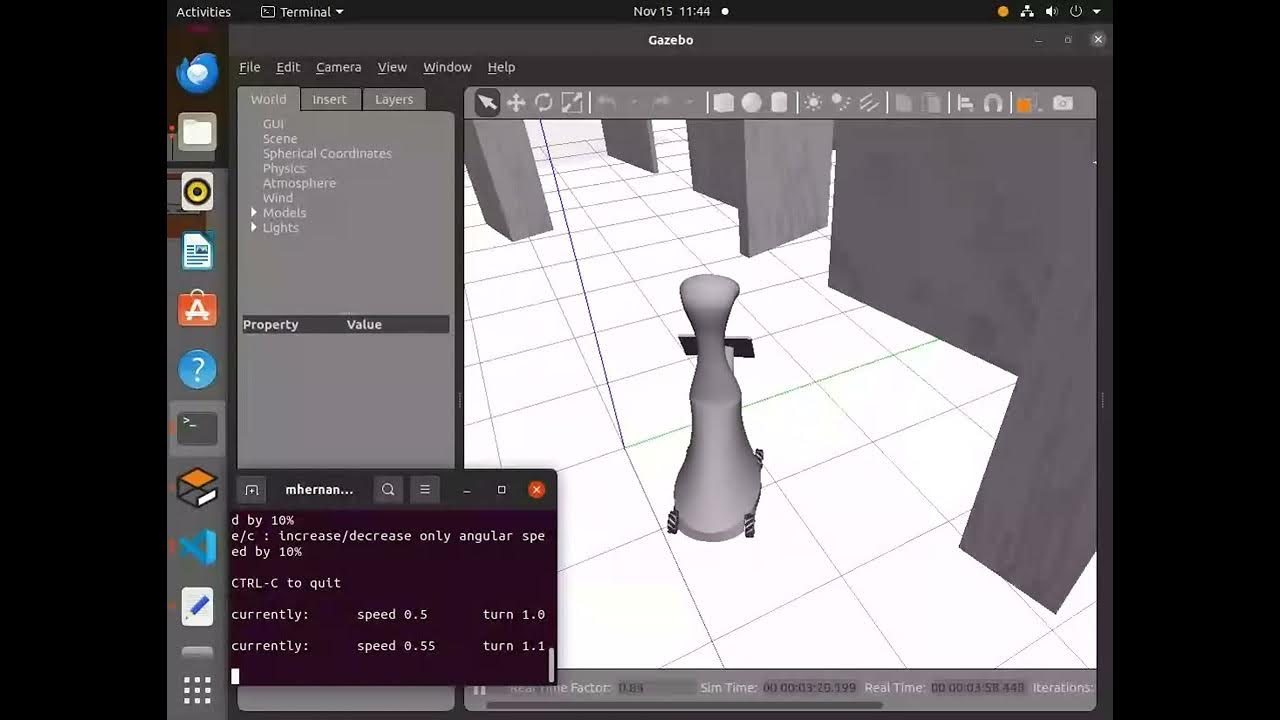Image resolution: width=1280 pixels, height=720 pixels.
Task: Insert a sphere shape
Action: point(751,103)
